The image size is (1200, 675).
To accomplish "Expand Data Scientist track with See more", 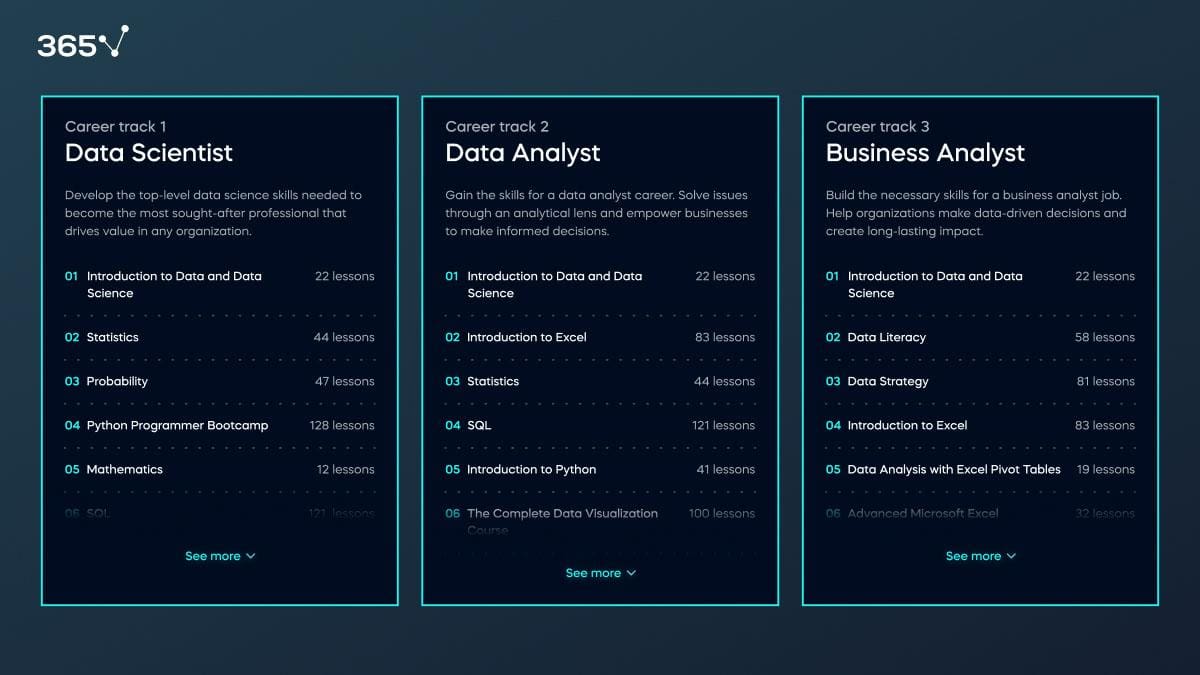I will (220, 556).
